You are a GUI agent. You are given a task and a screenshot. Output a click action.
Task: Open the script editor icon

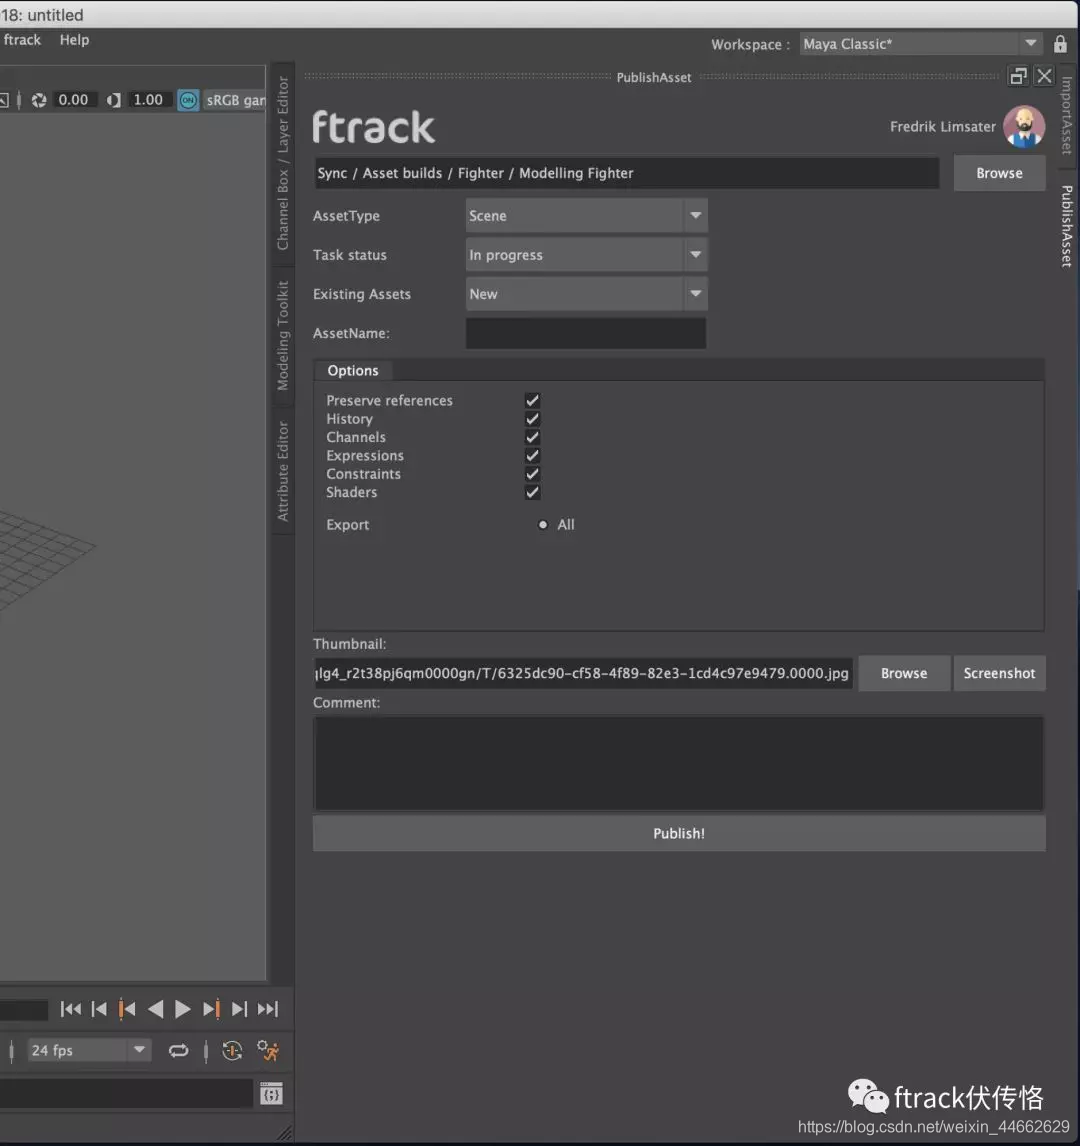click(271, 1094)
